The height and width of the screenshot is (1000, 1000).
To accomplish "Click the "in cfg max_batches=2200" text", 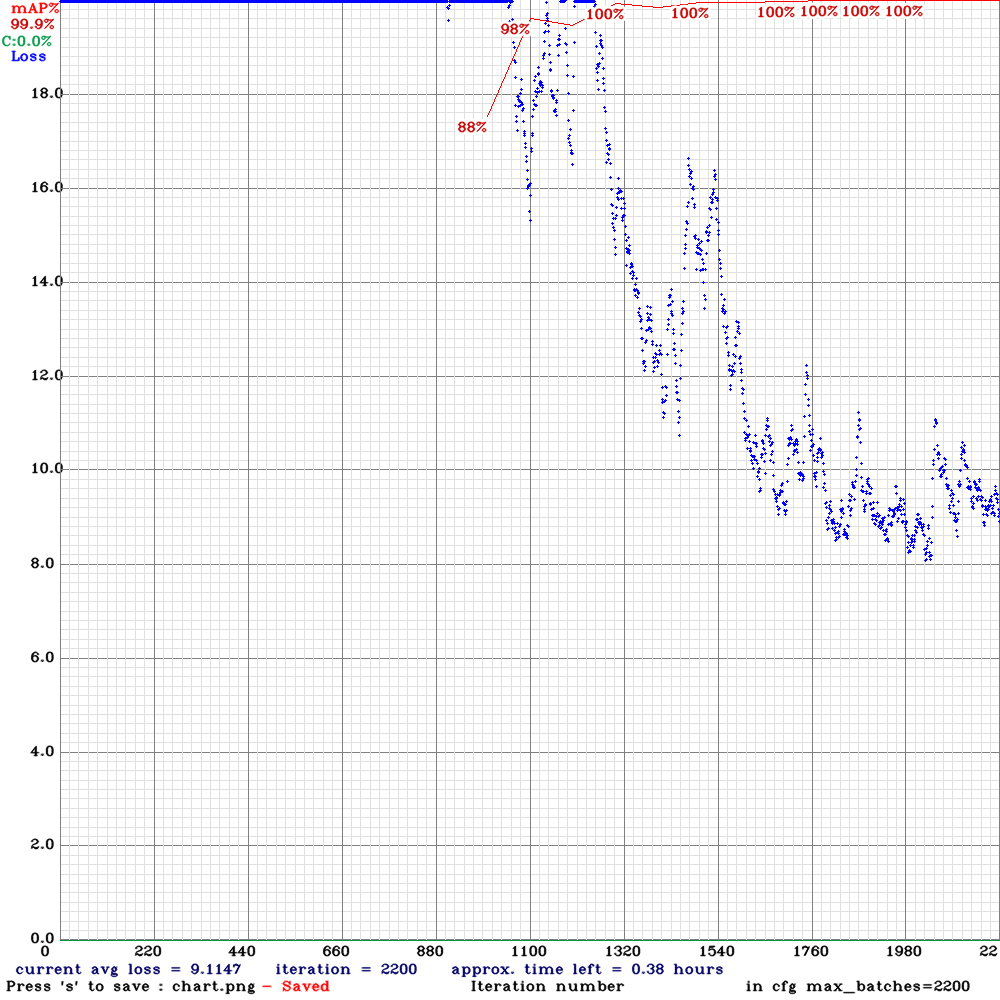I will tap(858, 987).
